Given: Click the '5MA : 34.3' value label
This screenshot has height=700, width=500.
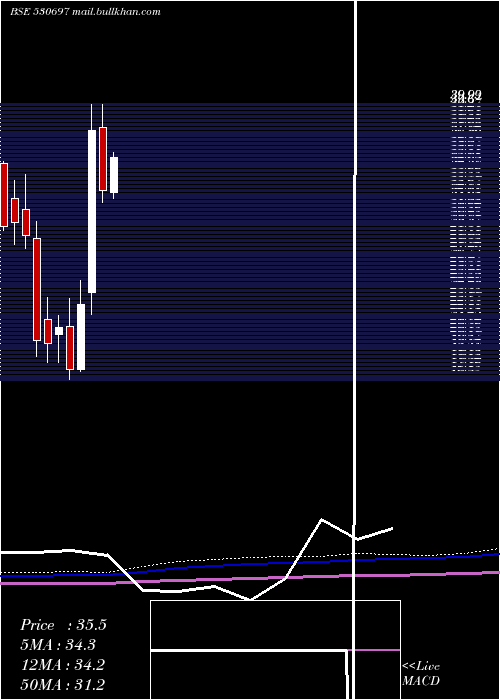Looking at the screenshot, I should click(58, 645).
